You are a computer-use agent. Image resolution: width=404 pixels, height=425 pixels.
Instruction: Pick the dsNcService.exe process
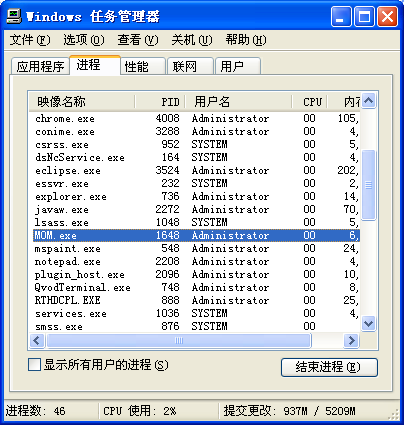(x=197, y=157)
